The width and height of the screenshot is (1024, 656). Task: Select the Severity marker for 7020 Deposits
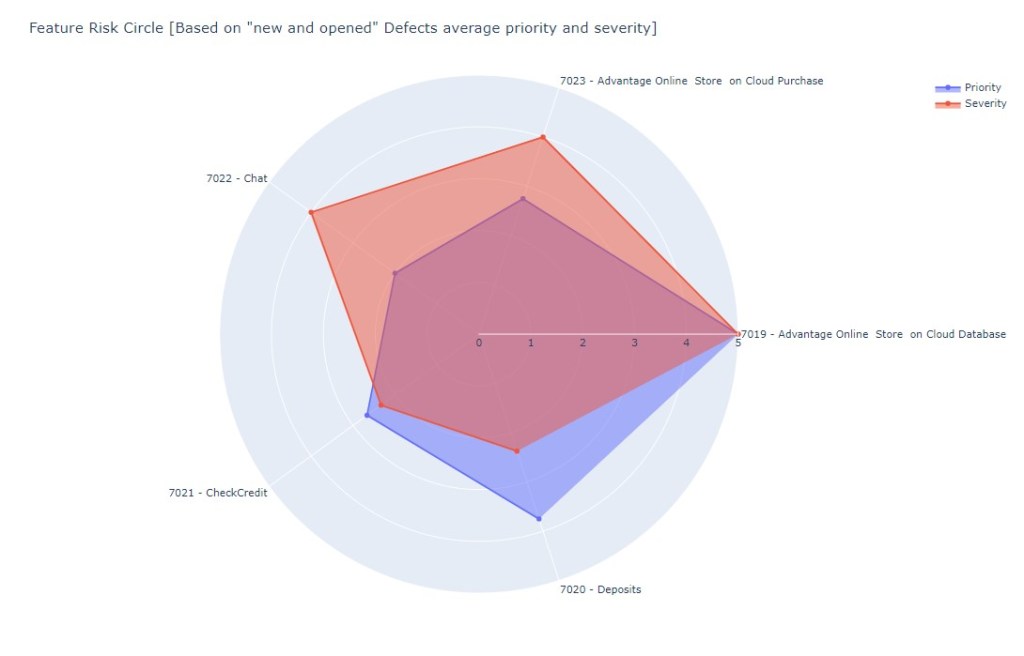517,451
